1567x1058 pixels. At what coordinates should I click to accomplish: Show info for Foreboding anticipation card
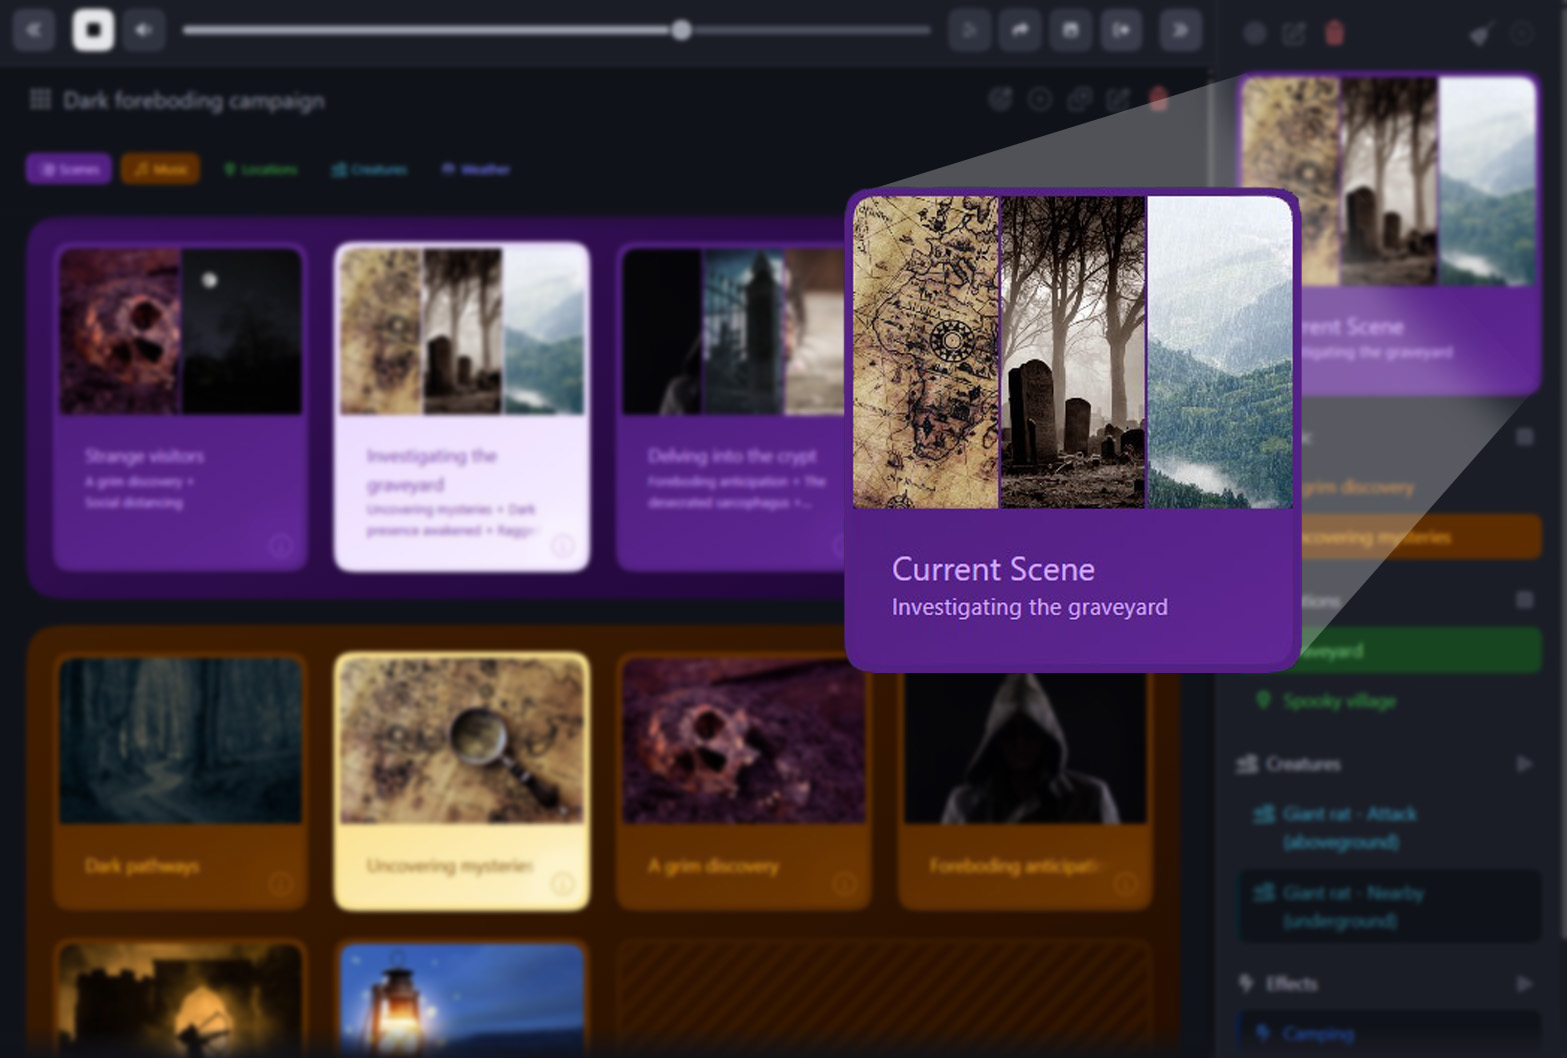(x=1126, y=884)
